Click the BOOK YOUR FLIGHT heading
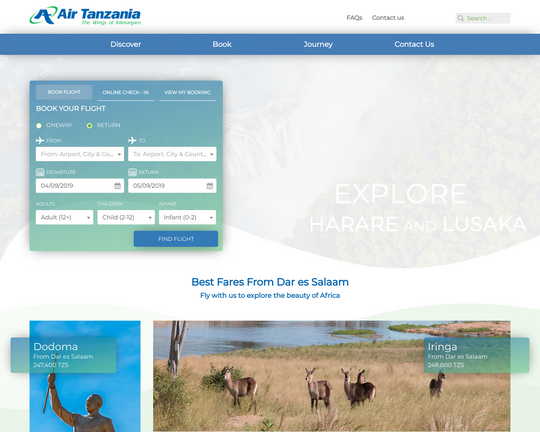Image resolution: width=540 pixels, height=432 pixels. point(71,109)
